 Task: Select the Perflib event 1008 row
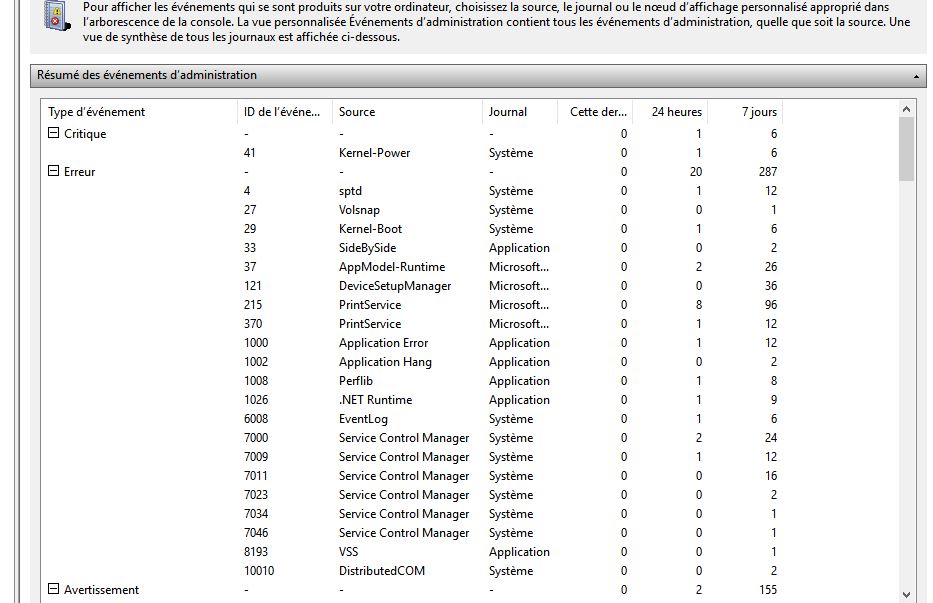pyautogui.click(x=412, y=381)
